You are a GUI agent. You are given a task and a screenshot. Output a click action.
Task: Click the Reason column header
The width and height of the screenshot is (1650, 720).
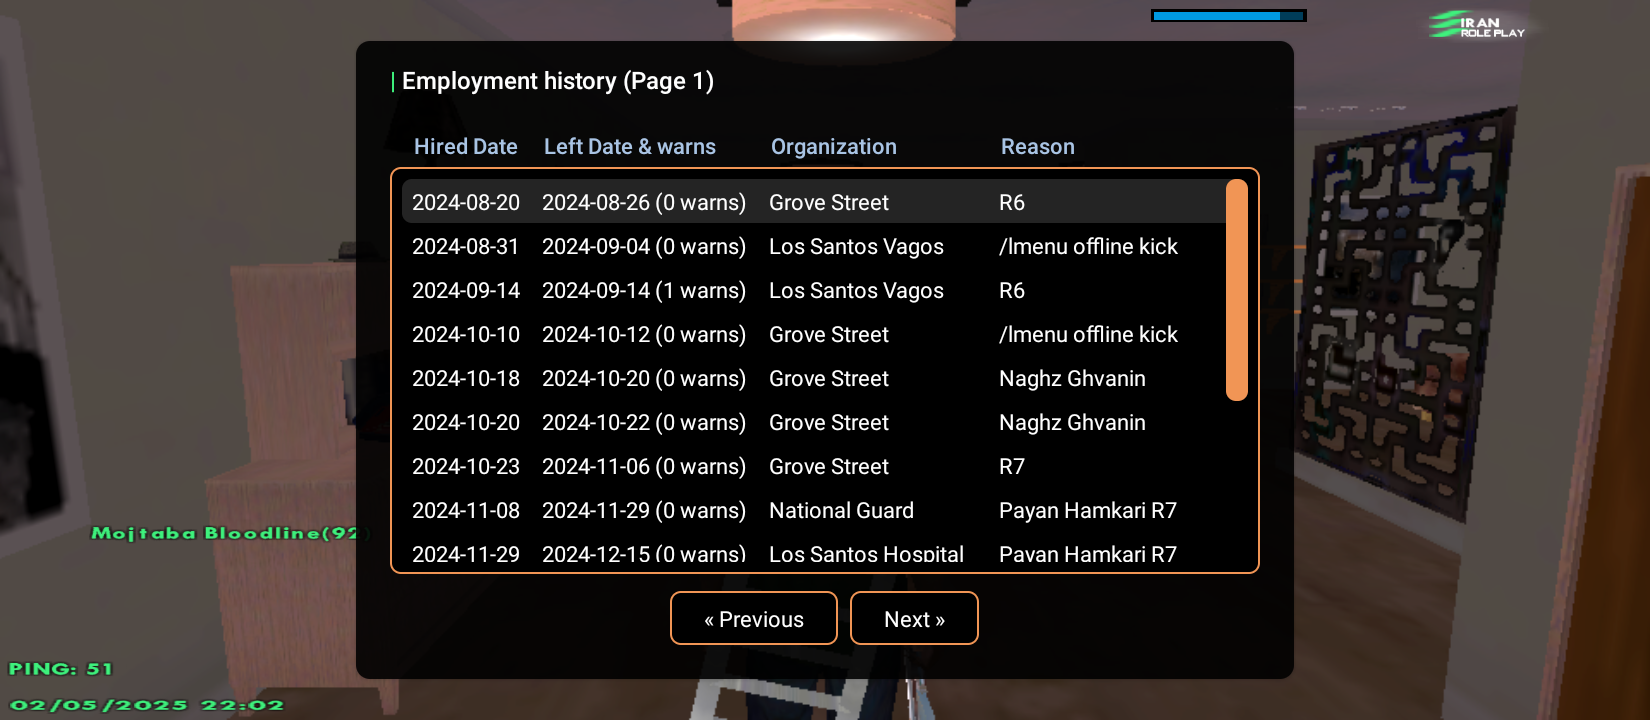coord(1038,146)
